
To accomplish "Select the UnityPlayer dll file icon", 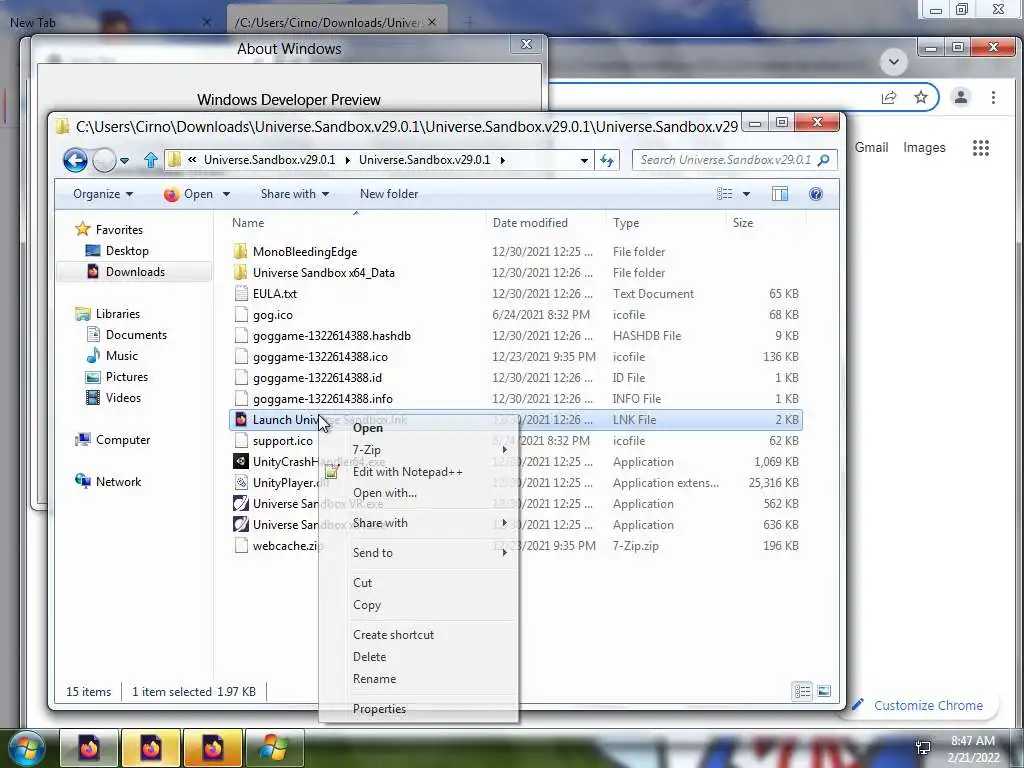I will pyautogui.click(x=241, y=483).
